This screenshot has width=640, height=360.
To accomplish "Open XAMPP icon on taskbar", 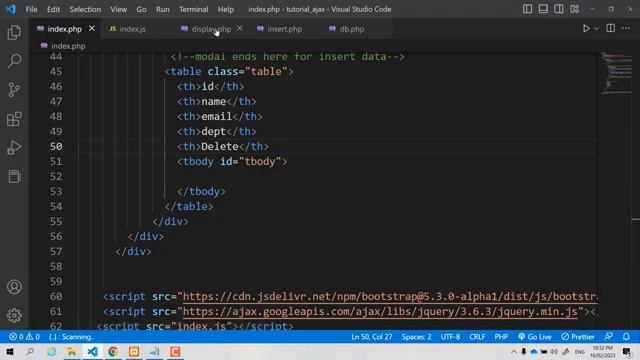I will point(134,351).
